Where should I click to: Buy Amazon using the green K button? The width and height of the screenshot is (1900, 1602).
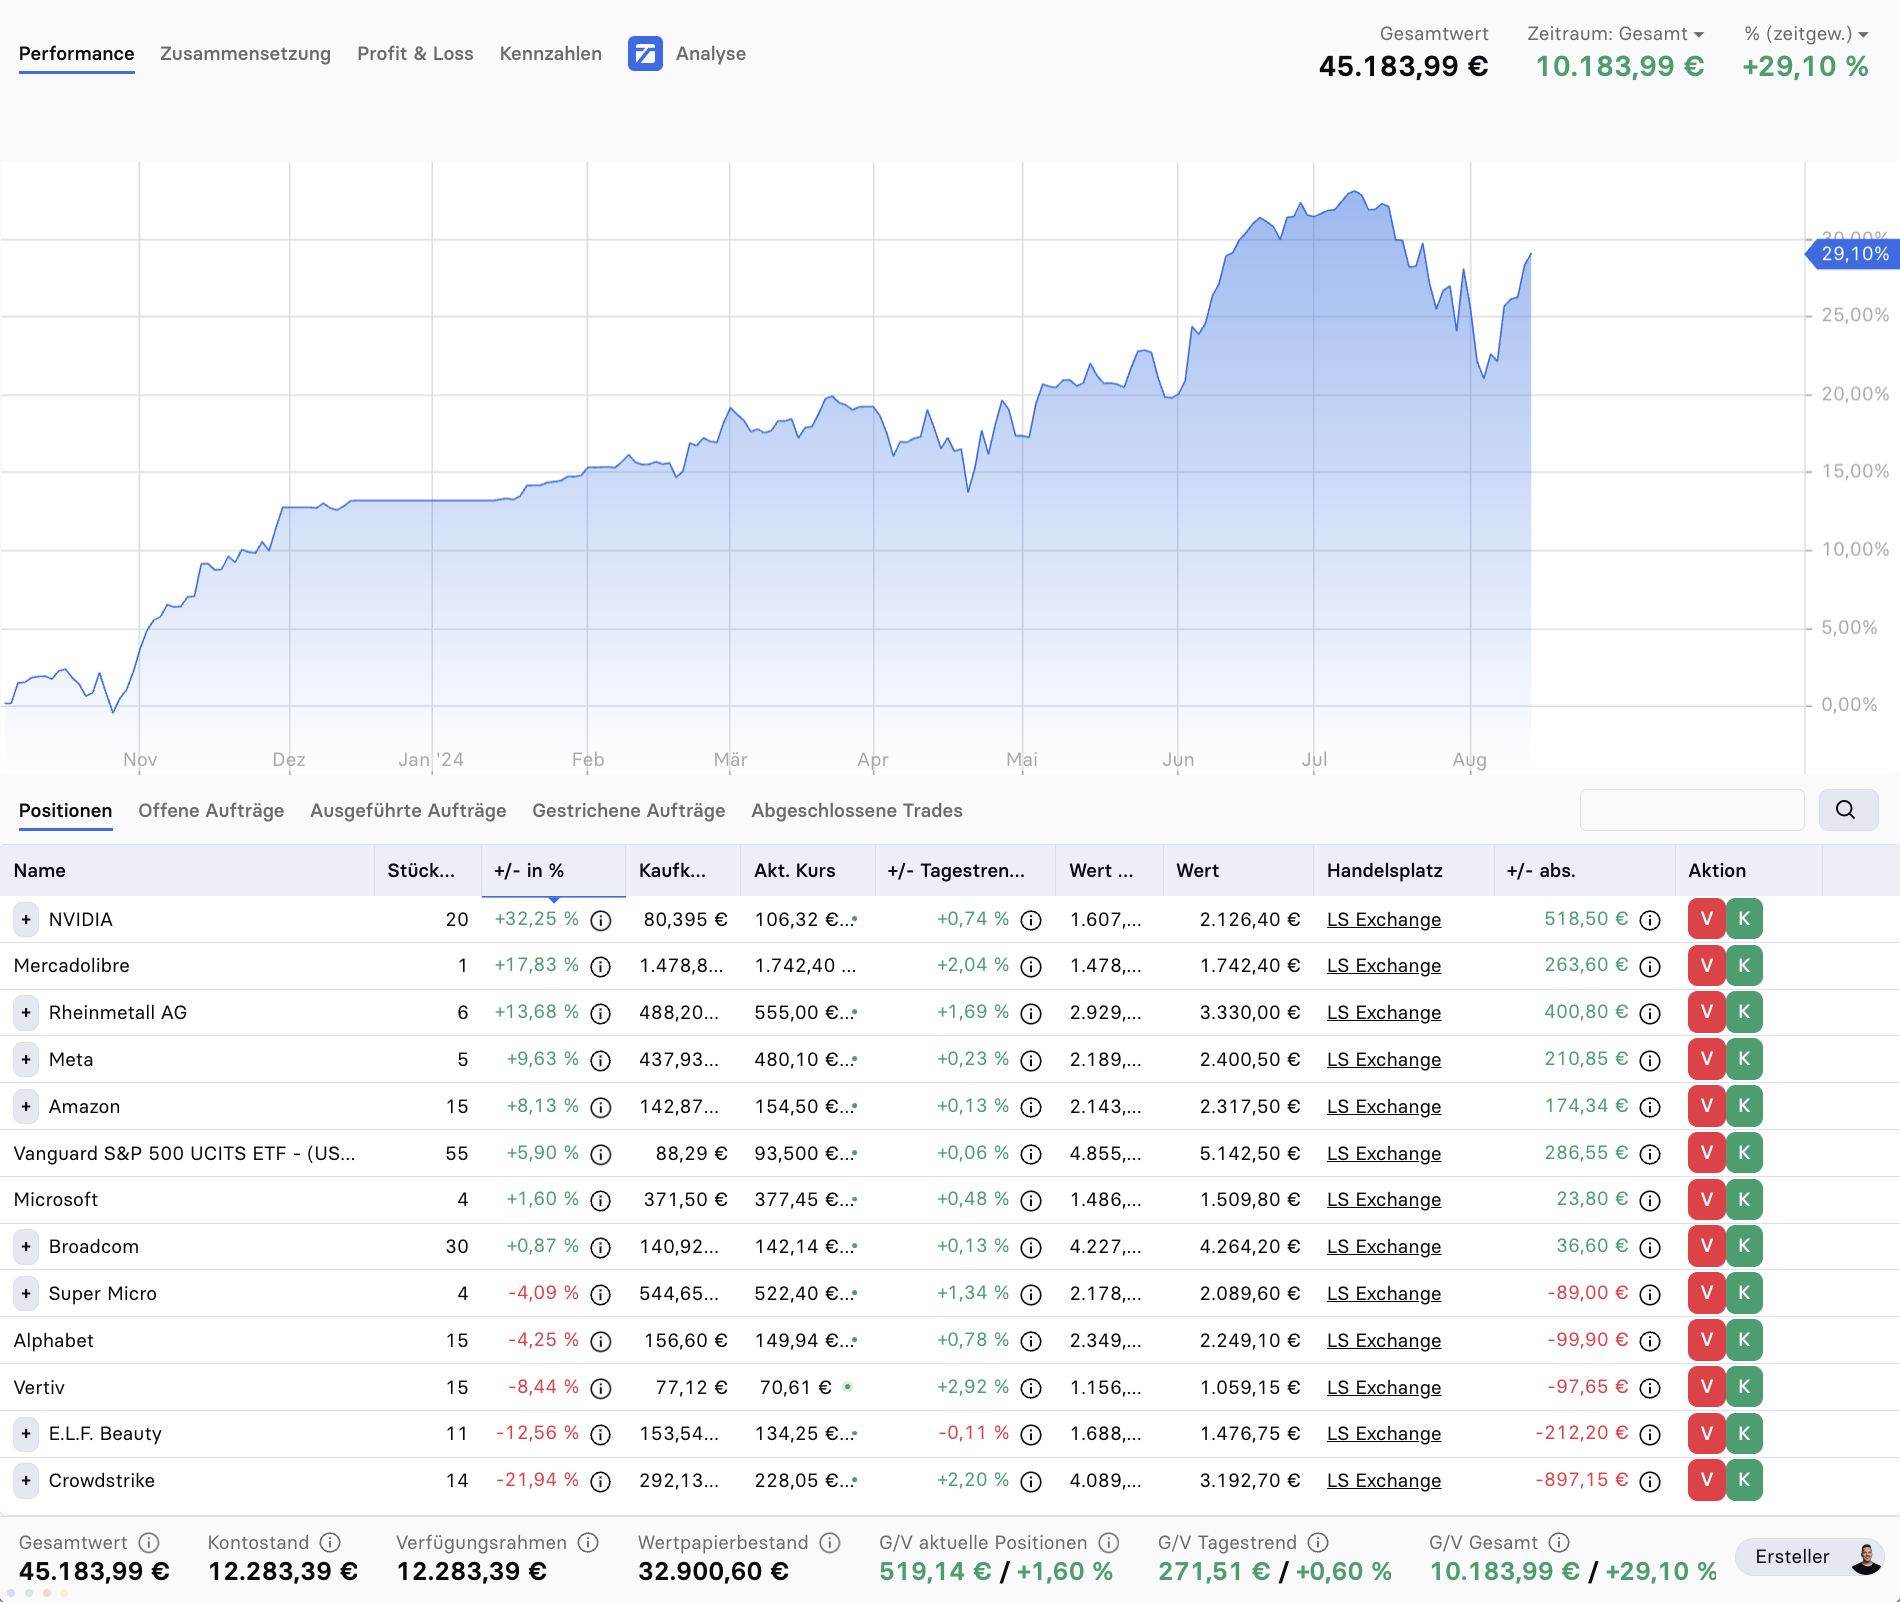pyautogui.click(x=1744, y=1106)
